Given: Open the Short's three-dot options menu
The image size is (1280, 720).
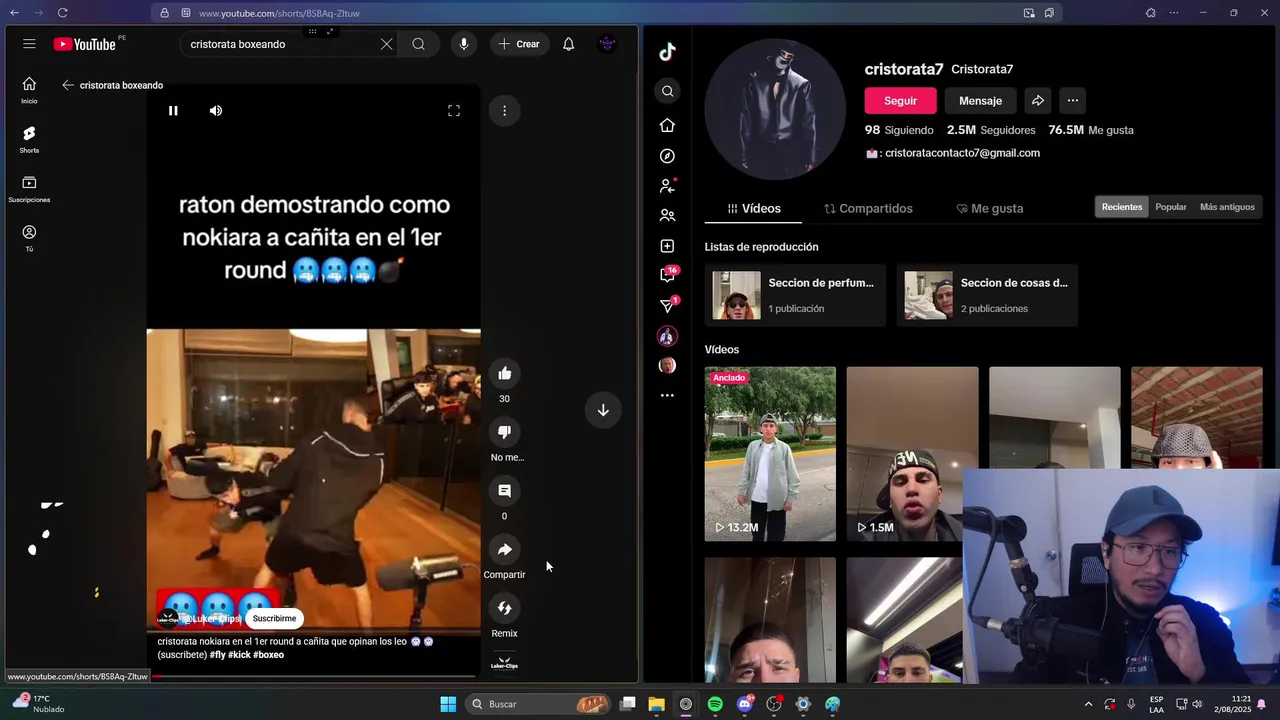Looking at the screenshot, I should pos(504,111).
